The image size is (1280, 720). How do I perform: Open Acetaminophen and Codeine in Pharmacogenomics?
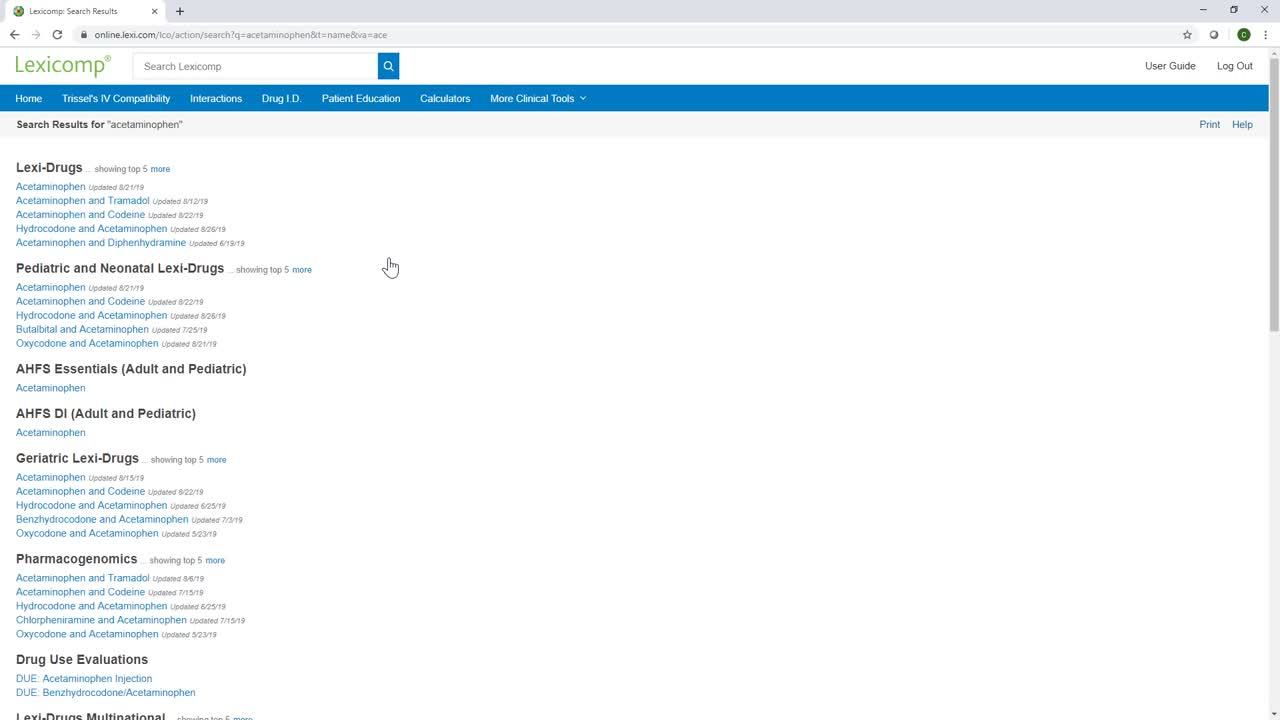coord(80,592)
